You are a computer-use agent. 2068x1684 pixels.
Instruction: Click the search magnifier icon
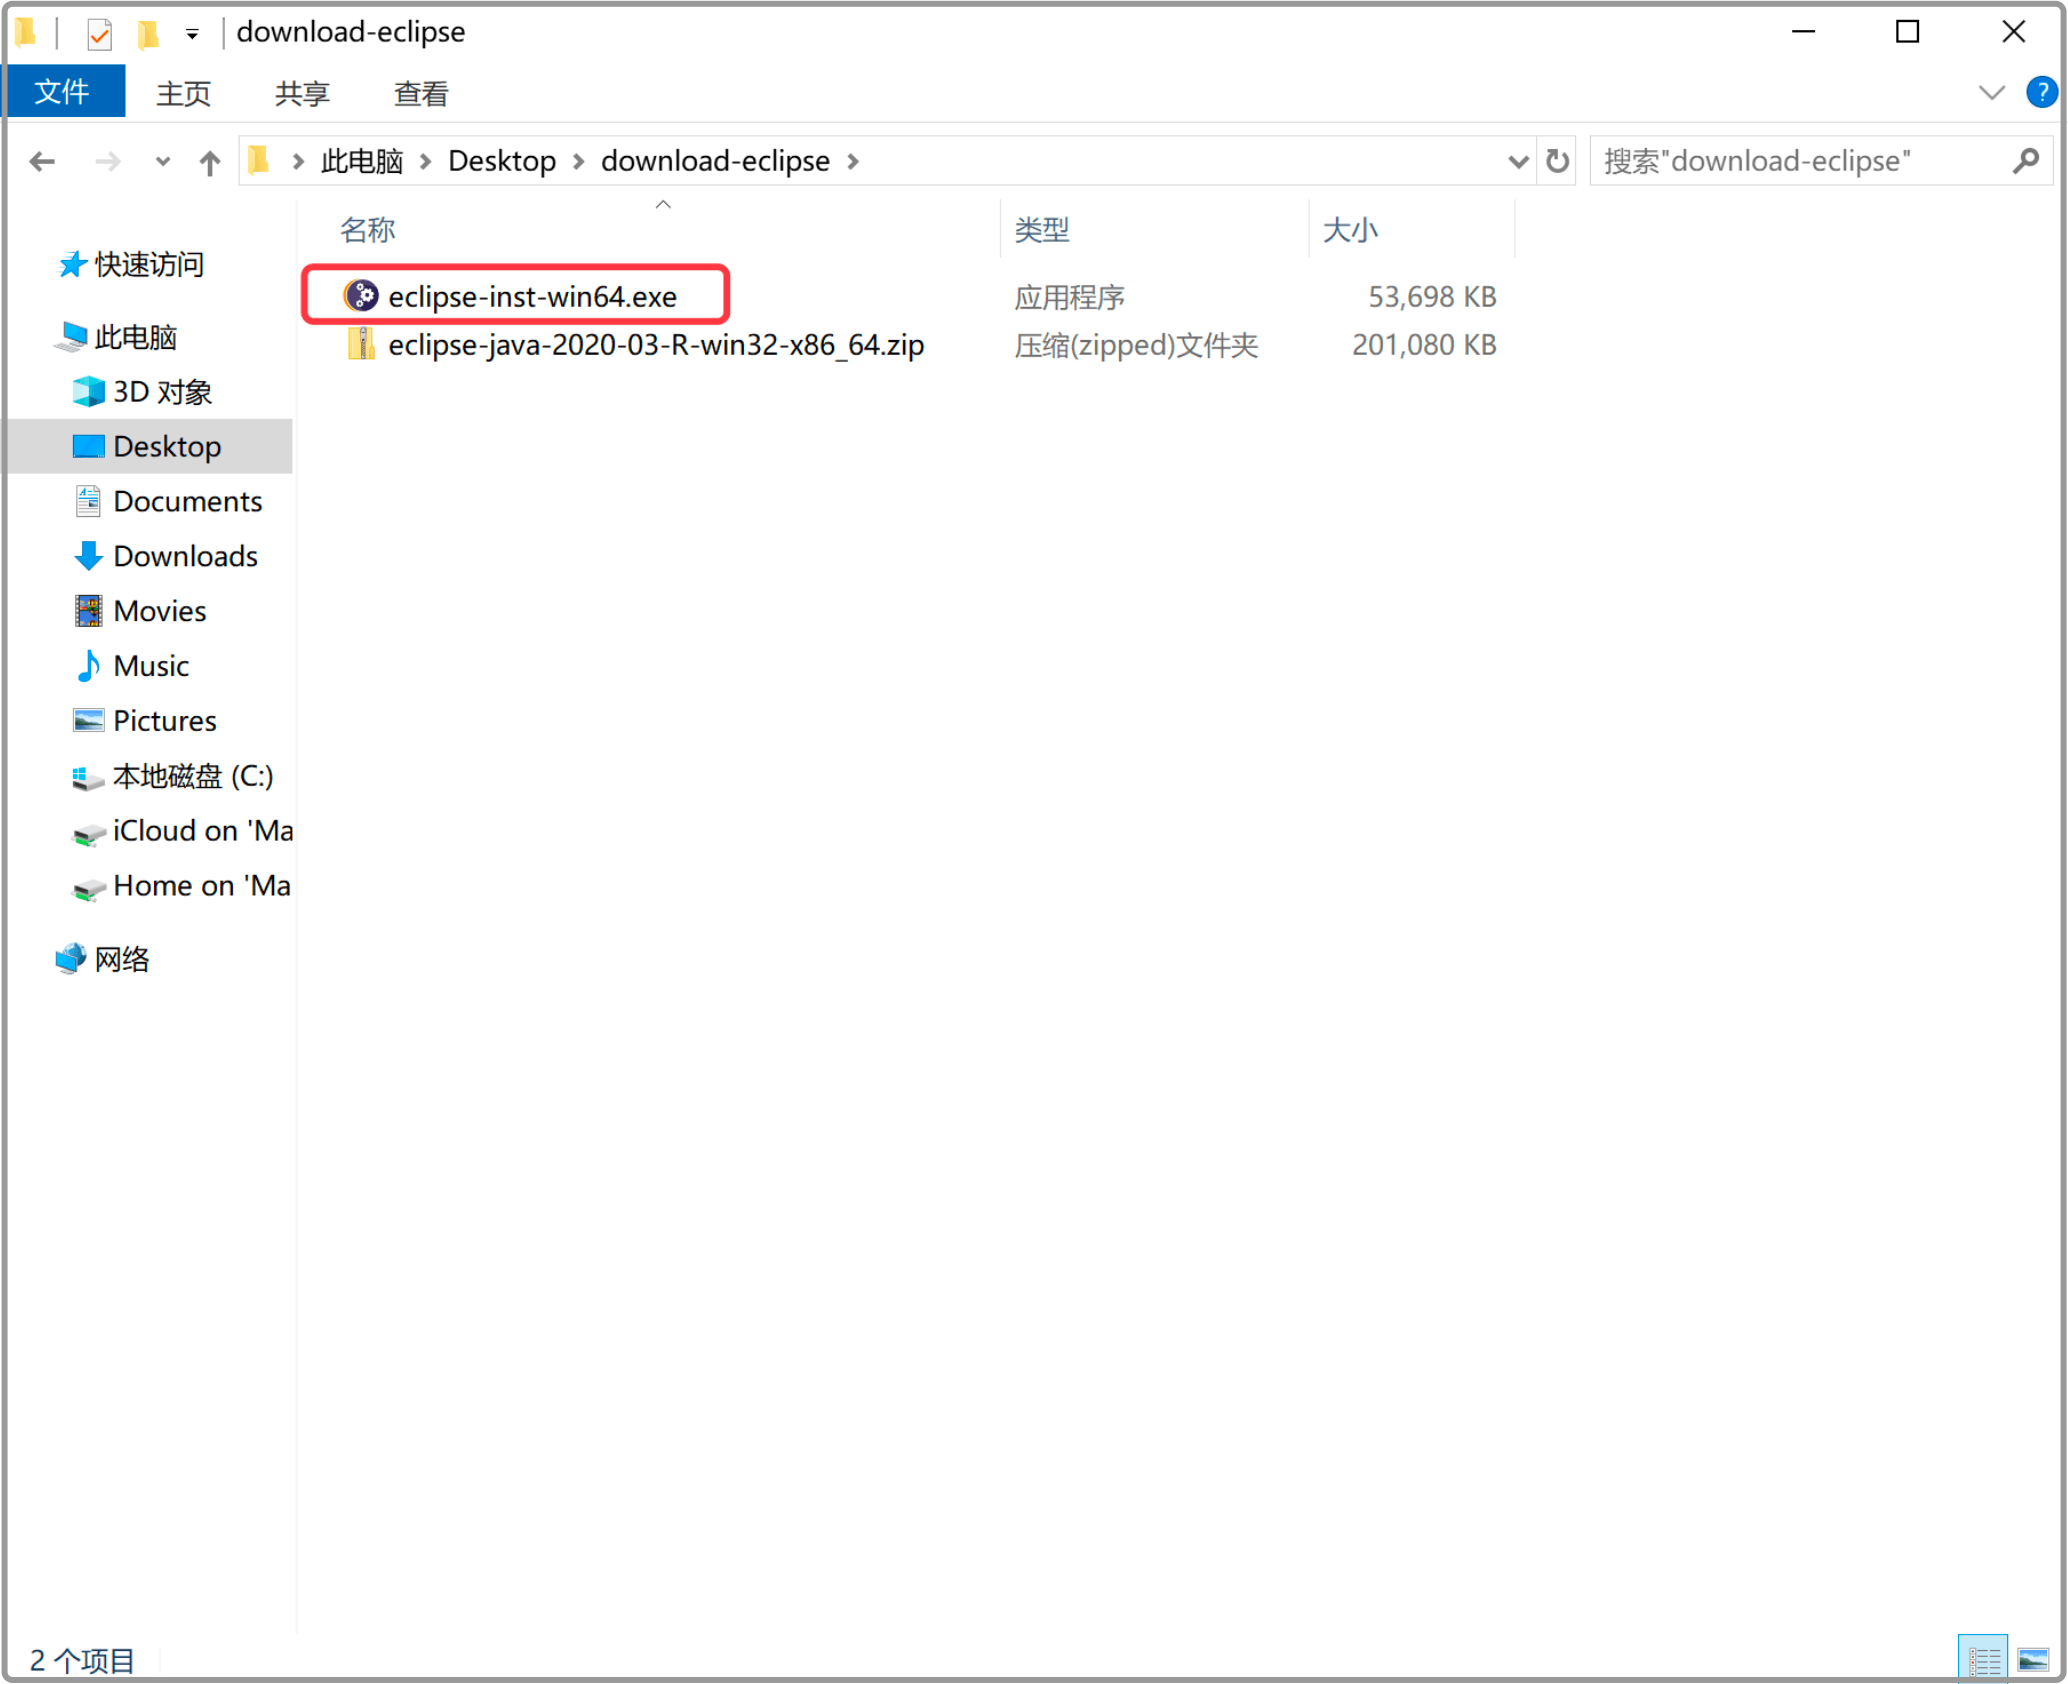point(2025,161)
